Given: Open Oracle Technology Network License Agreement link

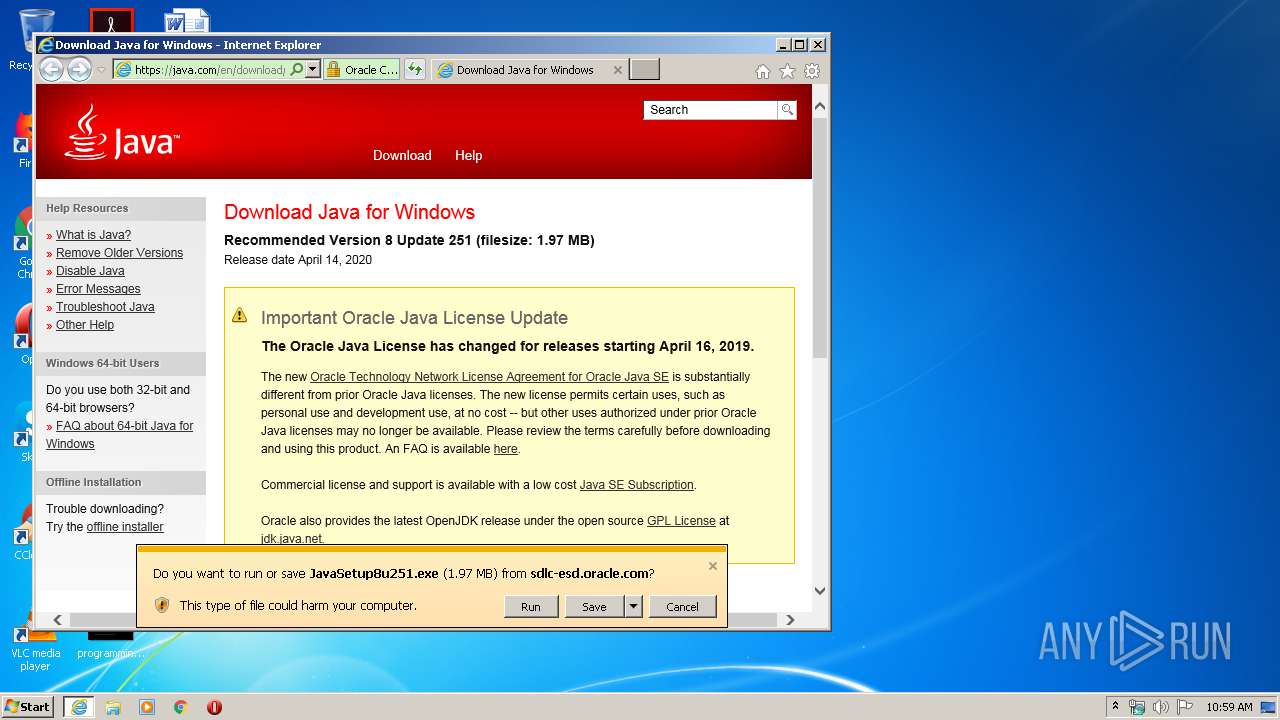Looking at the screenshot, I should 489,377.
